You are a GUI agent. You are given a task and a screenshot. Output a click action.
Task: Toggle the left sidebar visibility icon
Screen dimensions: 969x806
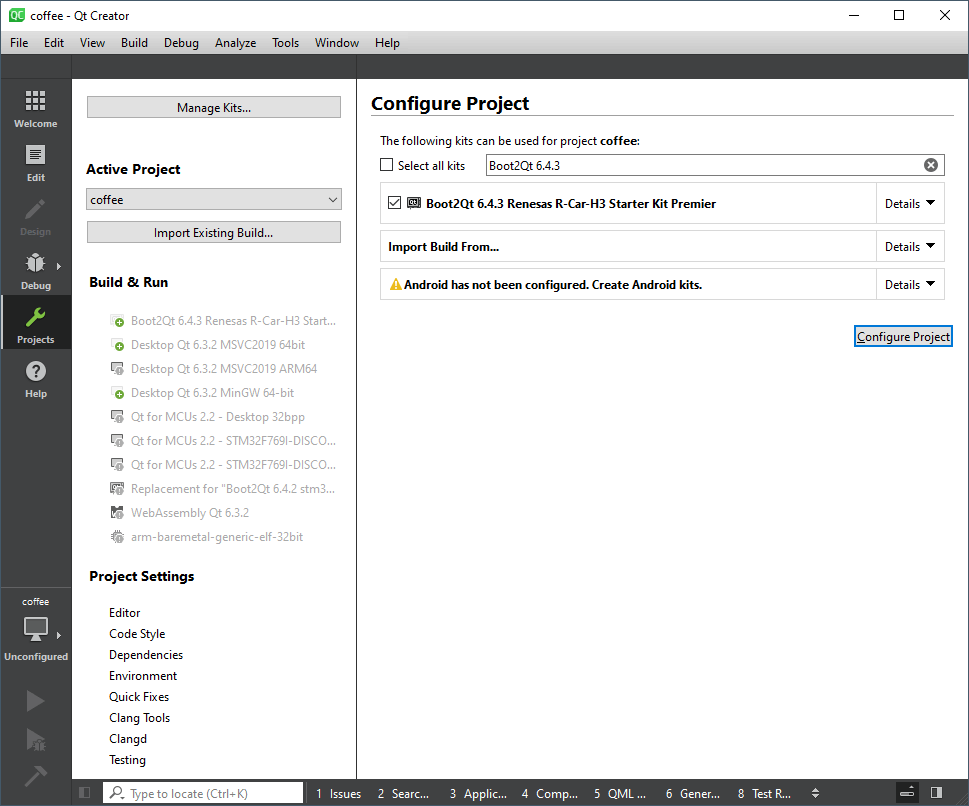84,793
